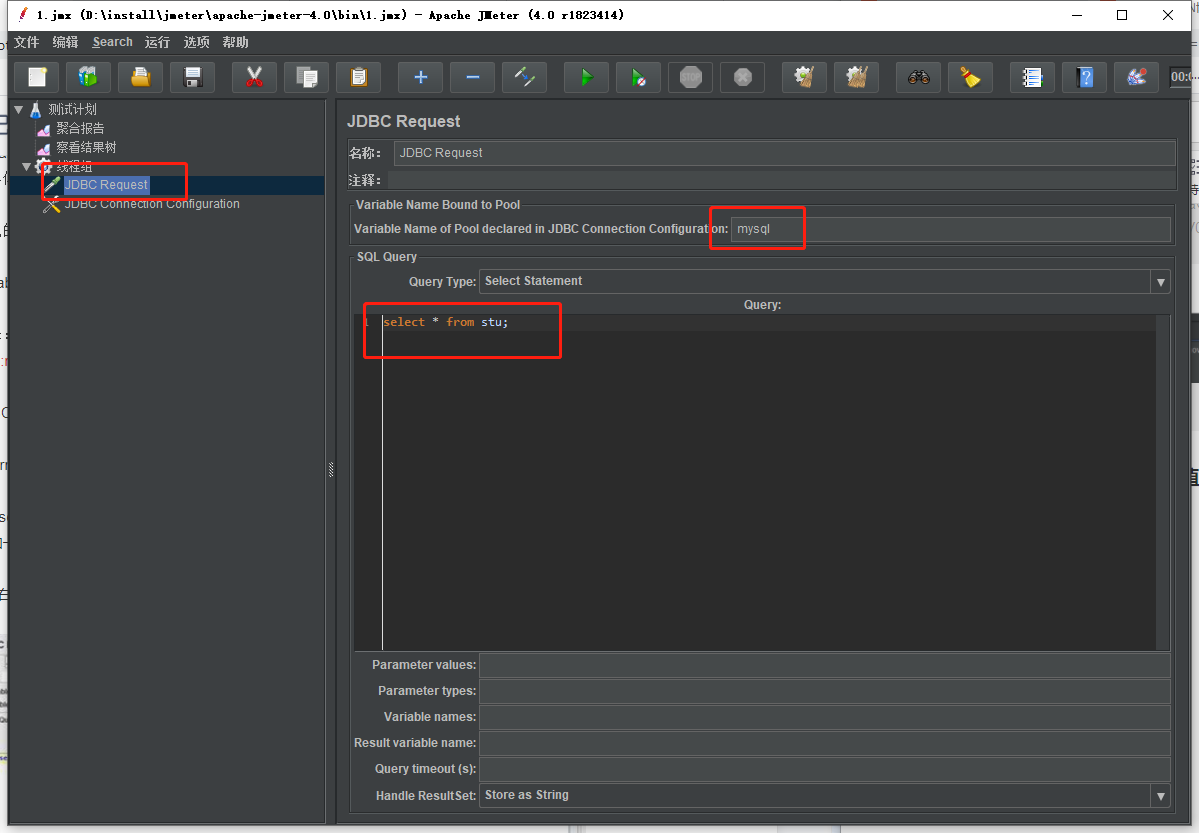Screen dimensions: 1199x833
Task: Save the test plan with floppy icon
Action: [x=193, y=77]
